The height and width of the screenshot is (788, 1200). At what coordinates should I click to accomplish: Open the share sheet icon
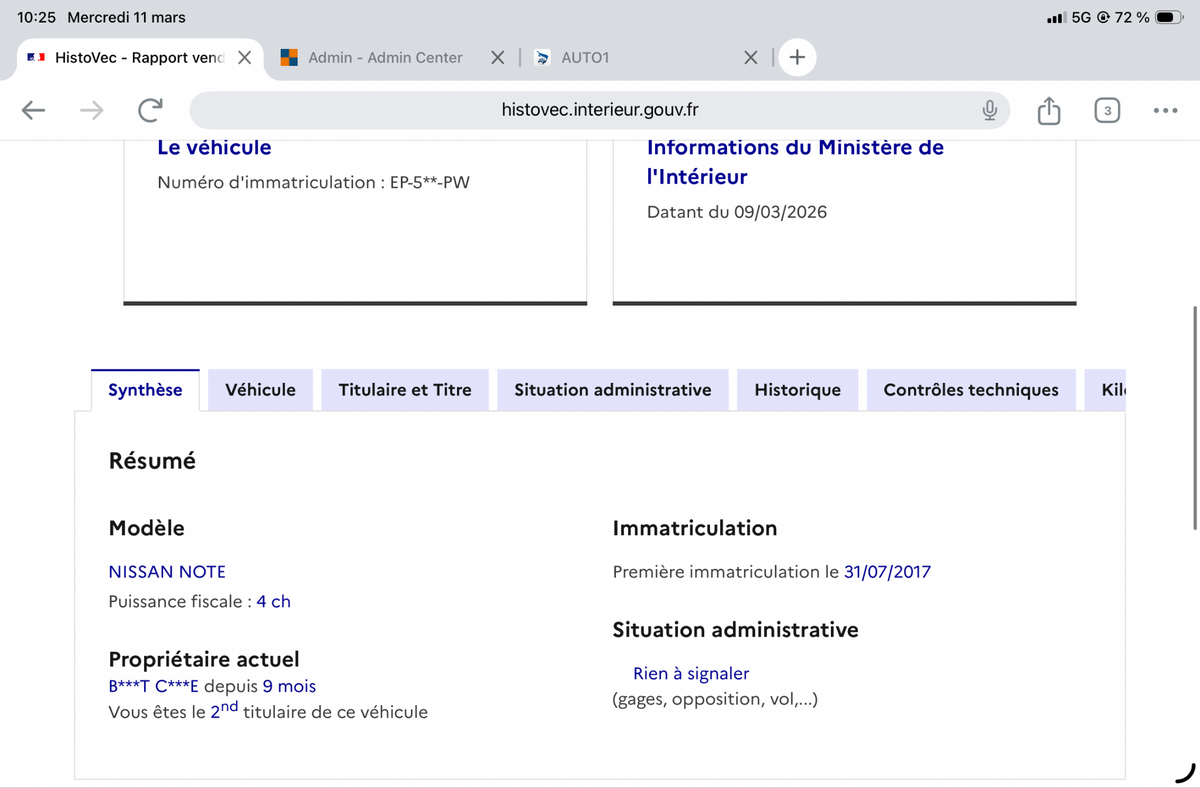1048,110
